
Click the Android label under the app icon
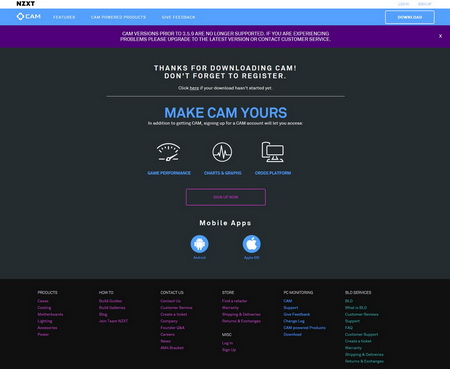[x=199, y=258]
